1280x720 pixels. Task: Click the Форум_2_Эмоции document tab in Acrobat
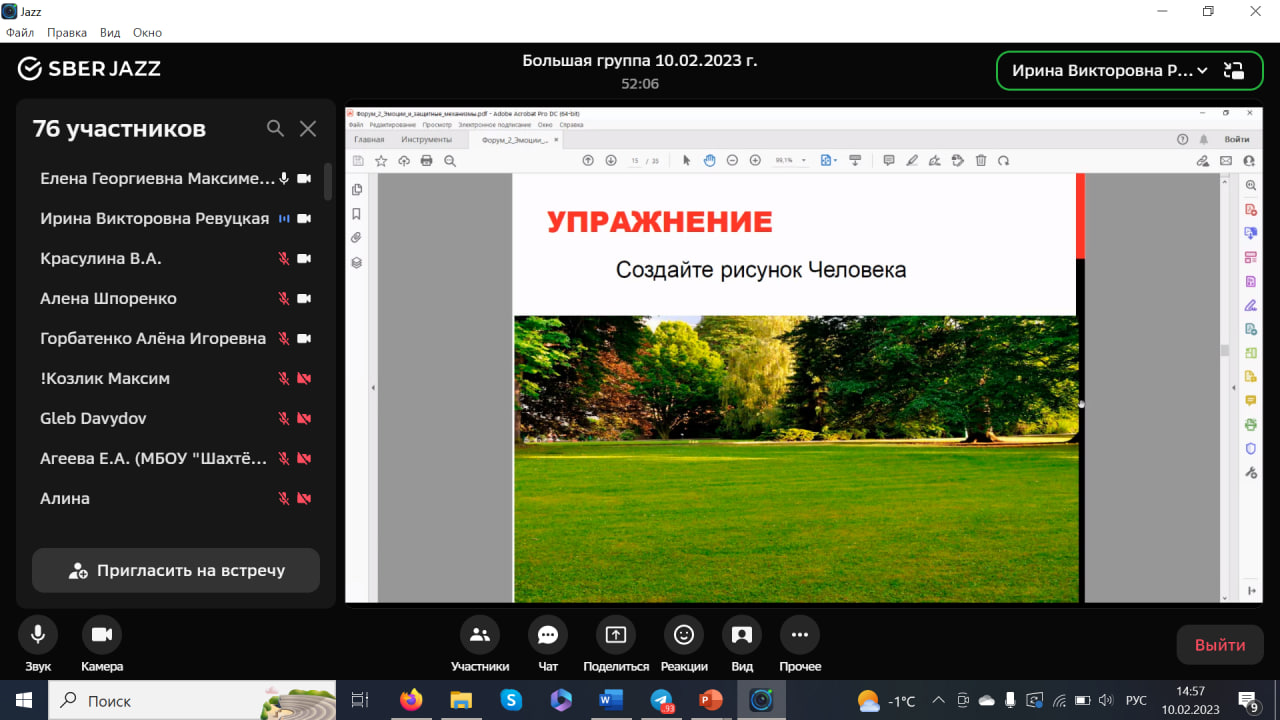coord(515,140)
